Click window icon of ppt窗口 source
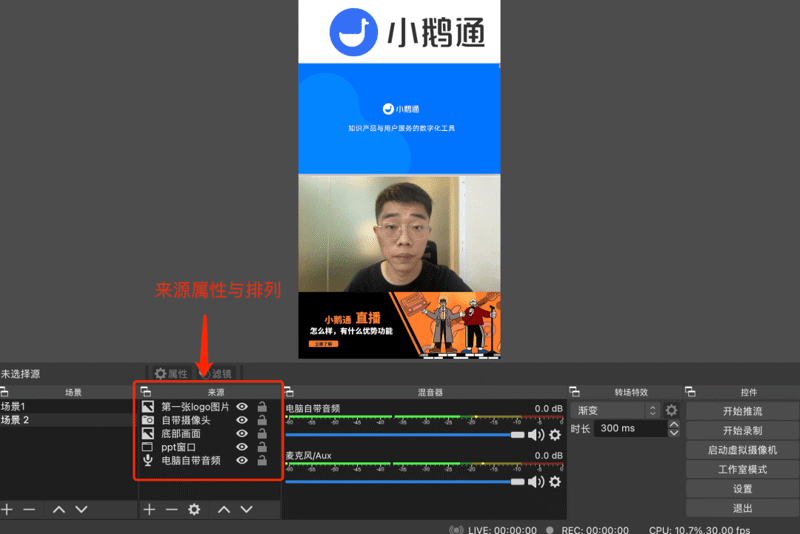800x534 pixels. [147, 447]
